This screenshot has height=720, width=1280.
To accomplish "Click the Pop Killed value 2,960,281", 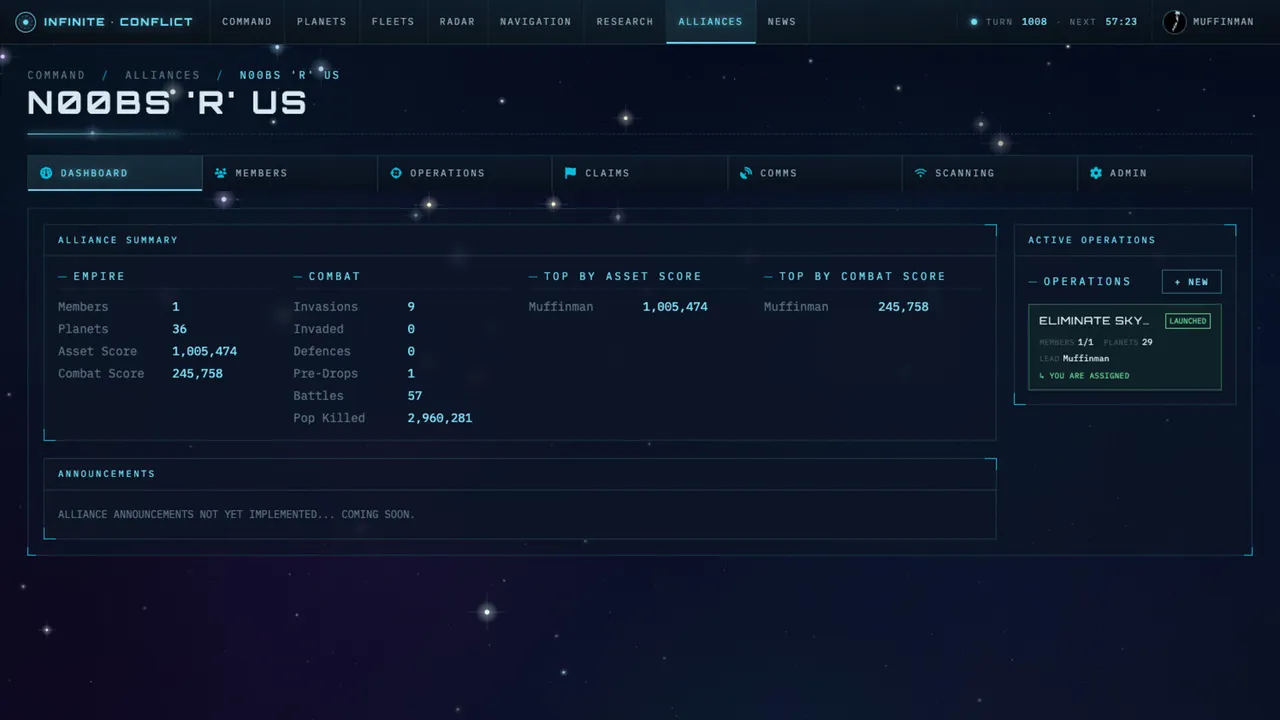I will (440, 418).
